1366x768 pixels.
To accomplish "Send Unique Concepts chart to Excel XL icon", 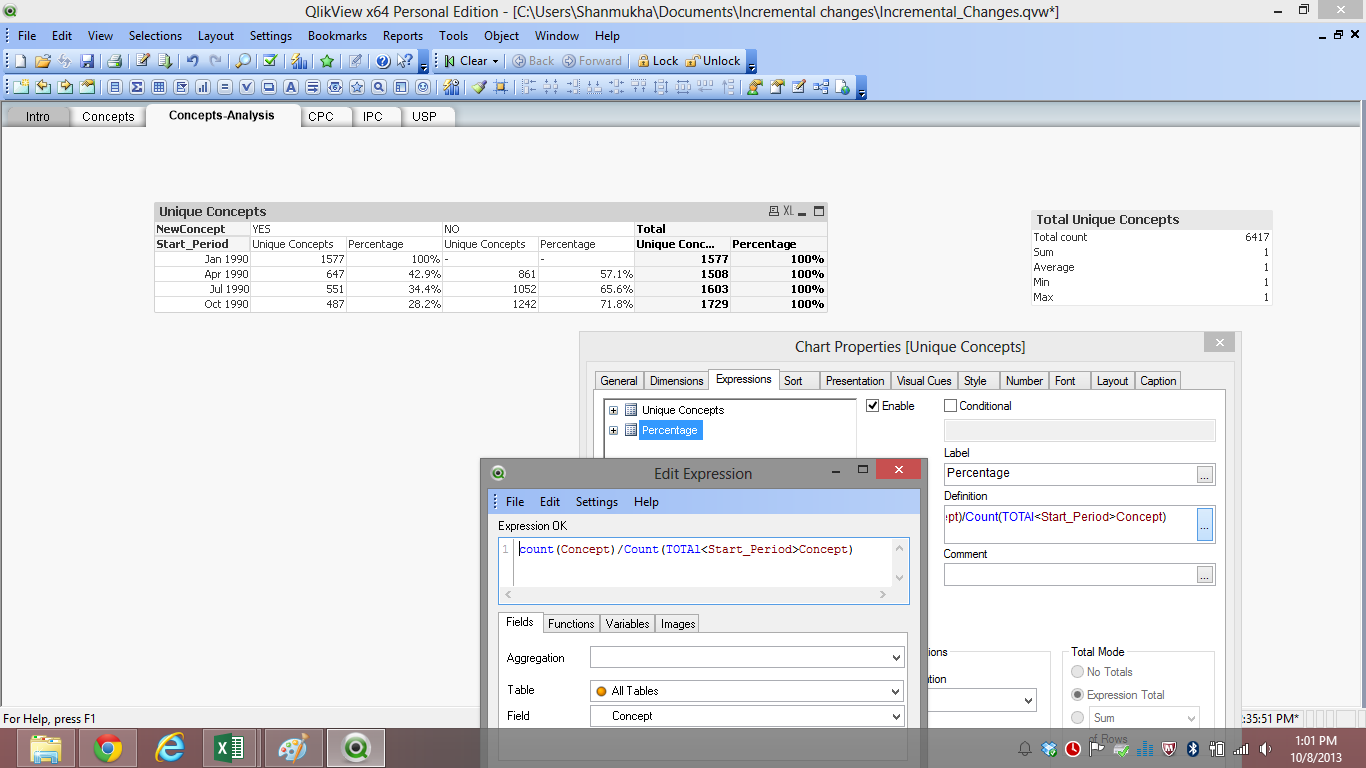I will pos(788,211).
